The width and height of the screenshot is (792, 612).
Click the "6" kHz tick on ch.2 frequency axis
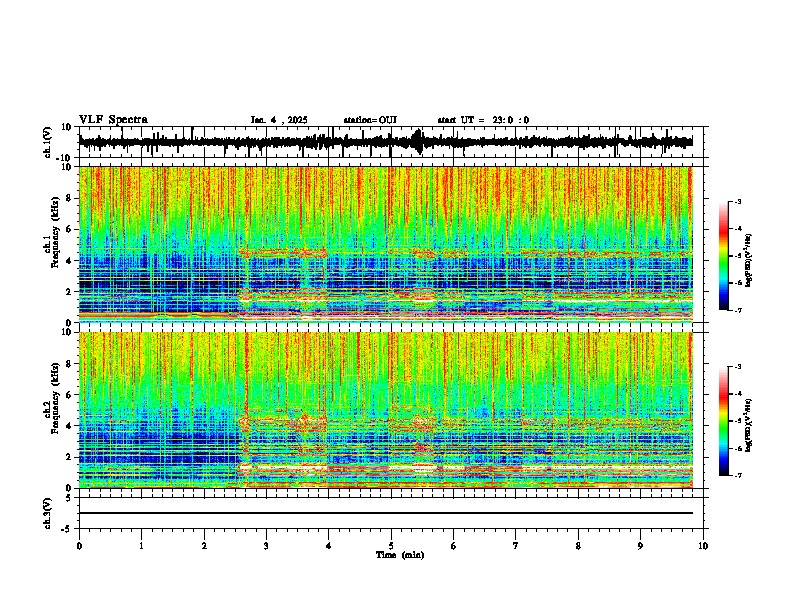(x=70, y=395)
